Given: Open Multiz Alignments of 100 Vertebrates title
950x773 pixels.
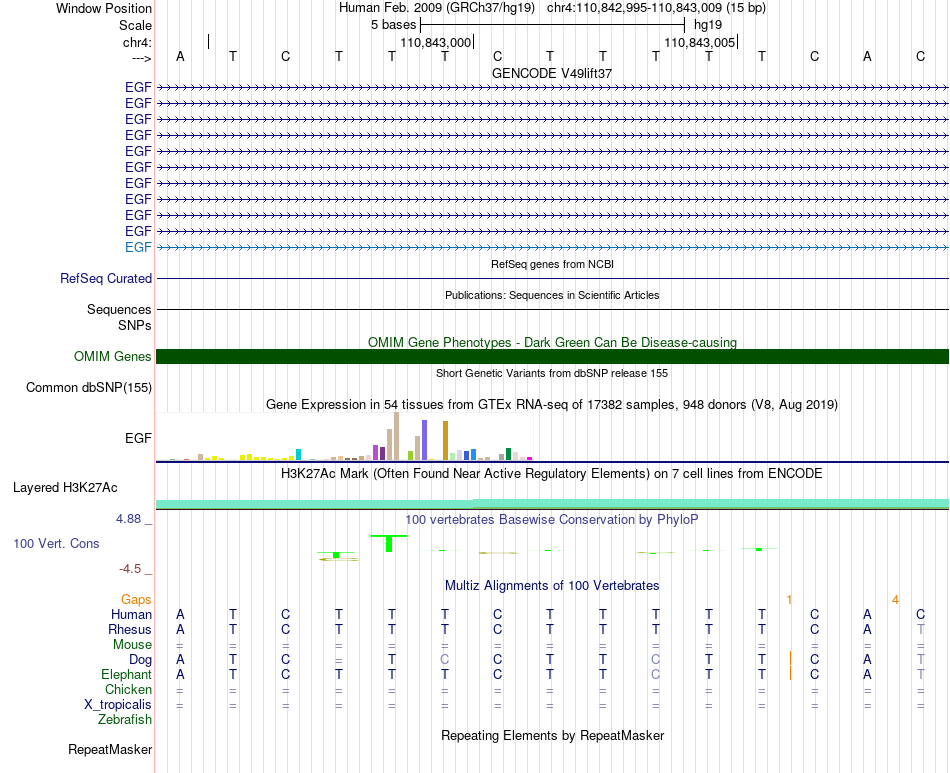Looking at the screenshot, I should (552, 586).
